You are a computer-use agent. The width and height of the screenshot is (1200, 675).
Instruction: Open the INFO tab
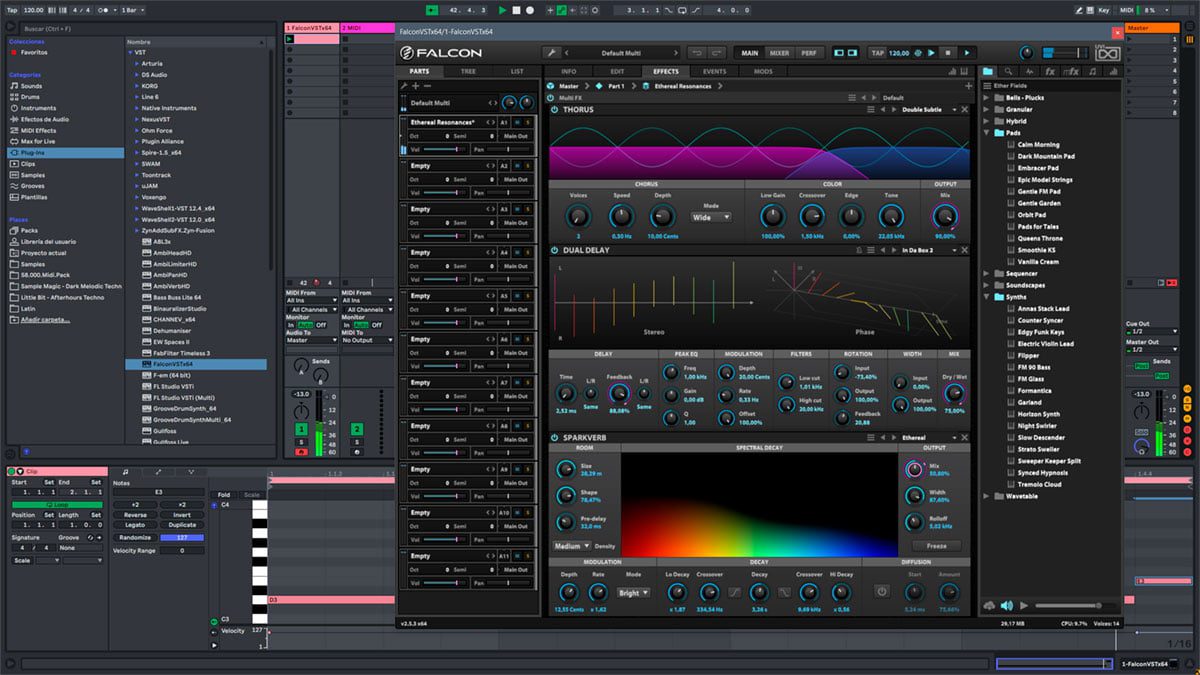[569, 72]
